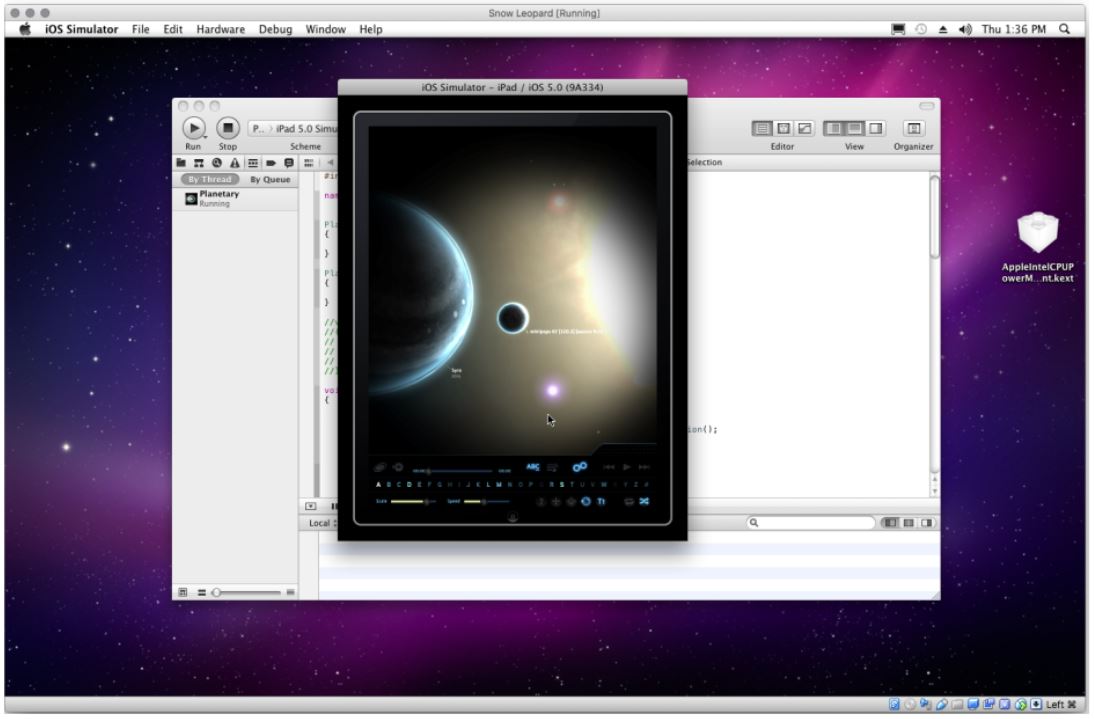Toggle the Utilities pane view button
This screenshot has width=1094, height=719.
click(x=875, y=128)
